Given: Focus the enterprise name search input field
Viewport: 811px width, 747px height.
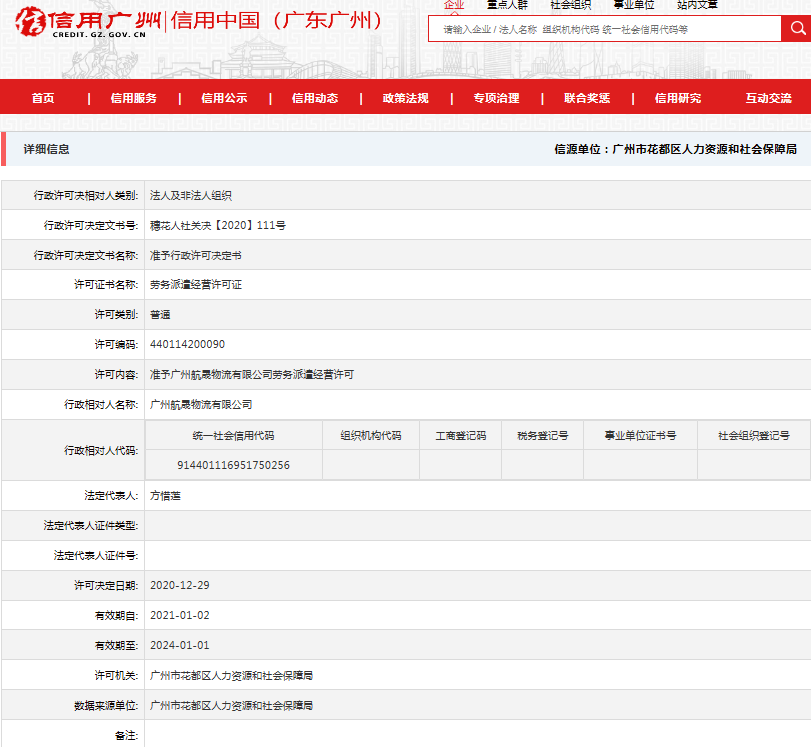Looking at the screenshot, I should click(605, 29).
